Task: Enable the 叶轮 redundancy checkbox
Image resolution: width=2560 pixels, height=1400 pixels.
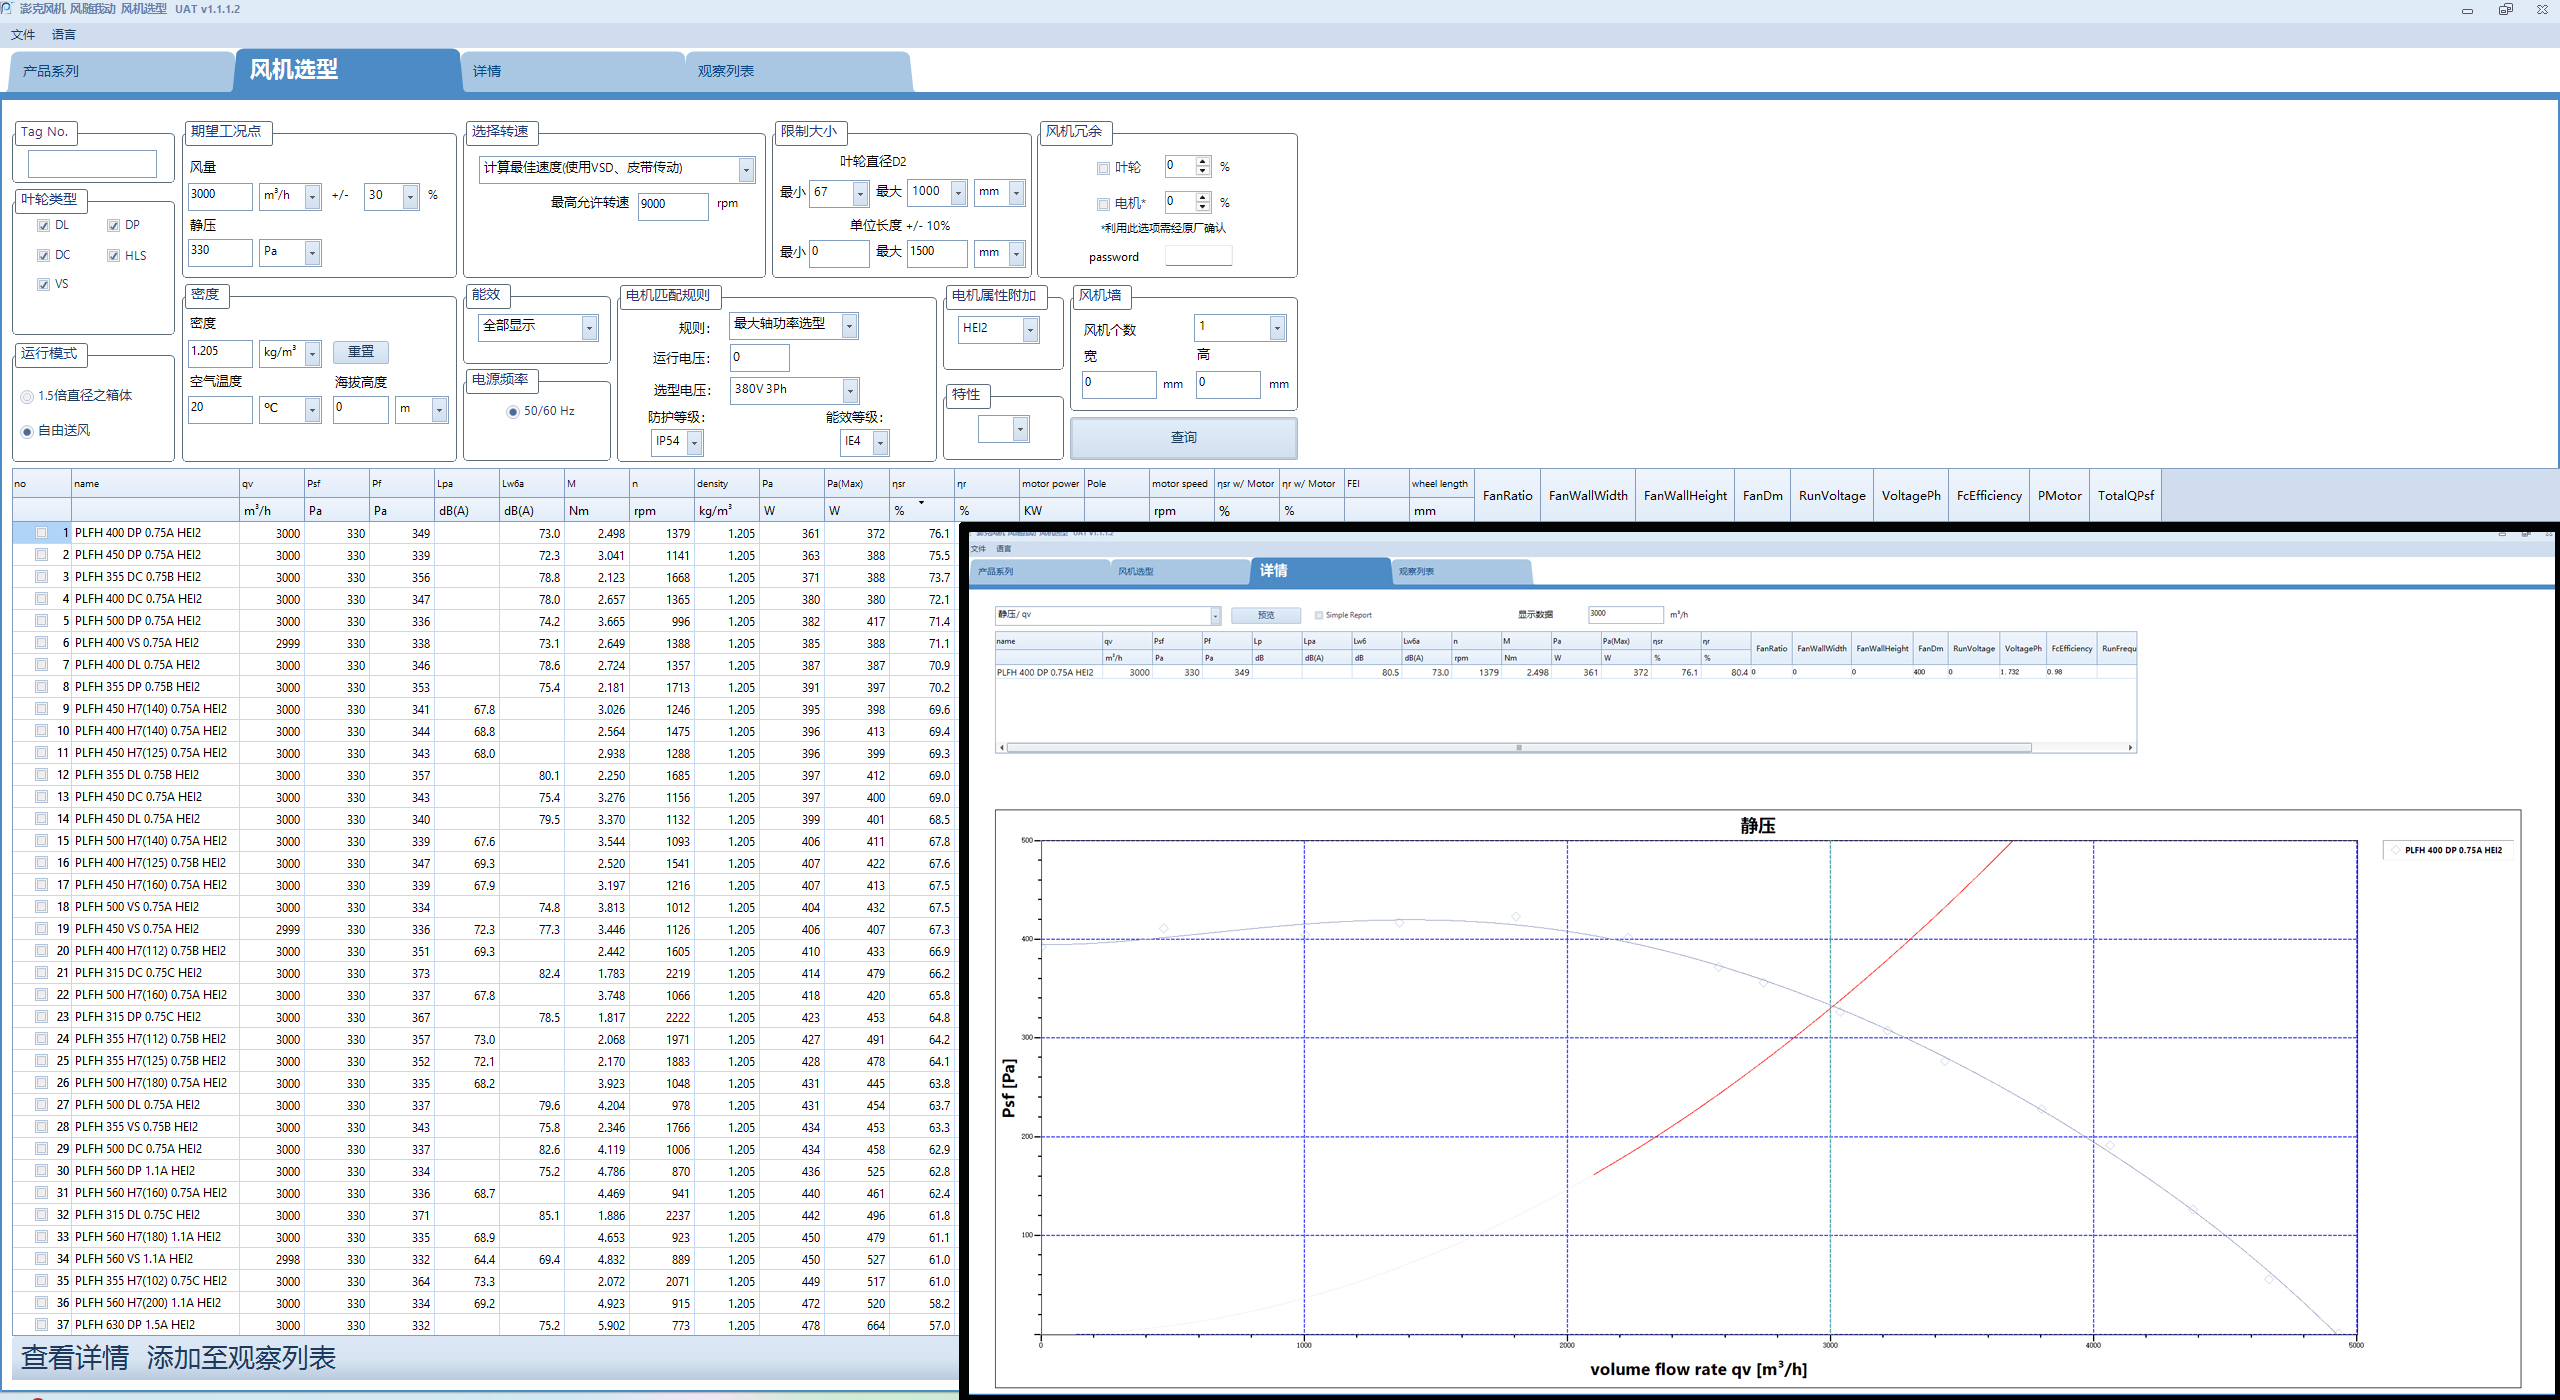Action: [1103, 168]
